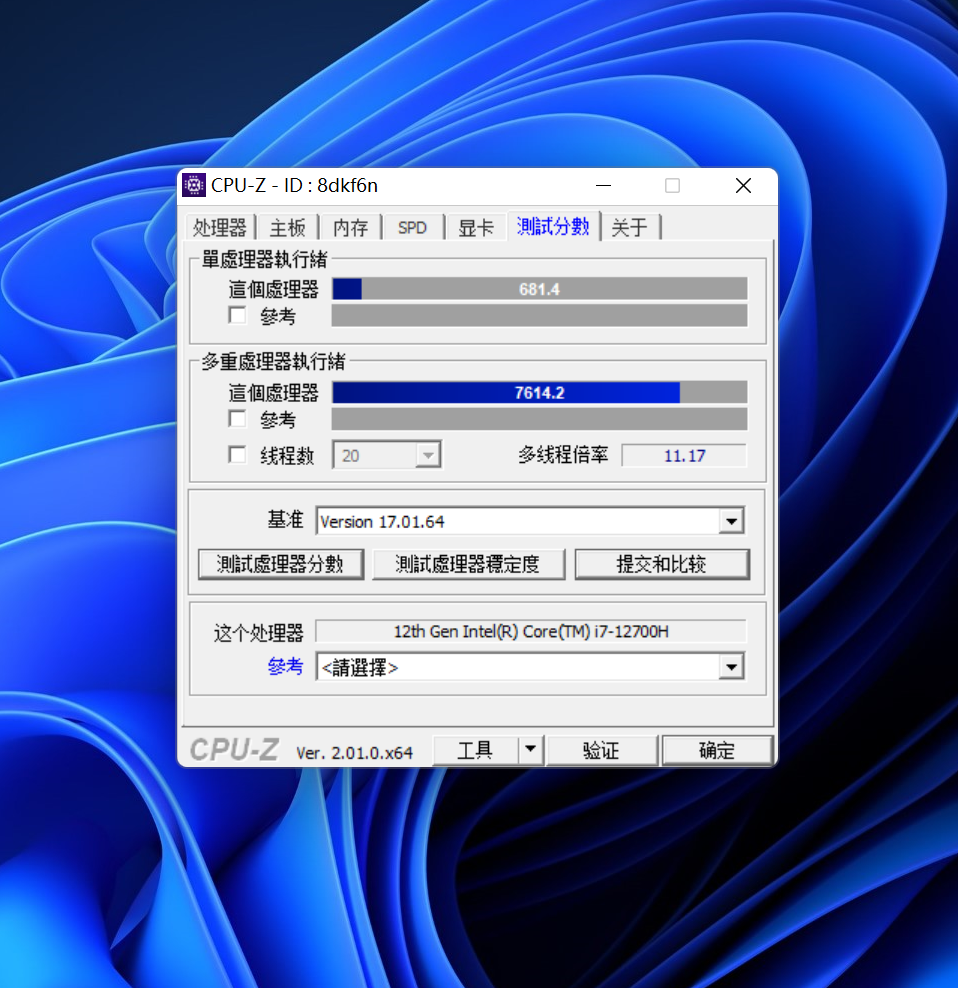This screenshot has width=958, height=988.
Task: Switch to the 关于 tab
Action: [630, 227]
